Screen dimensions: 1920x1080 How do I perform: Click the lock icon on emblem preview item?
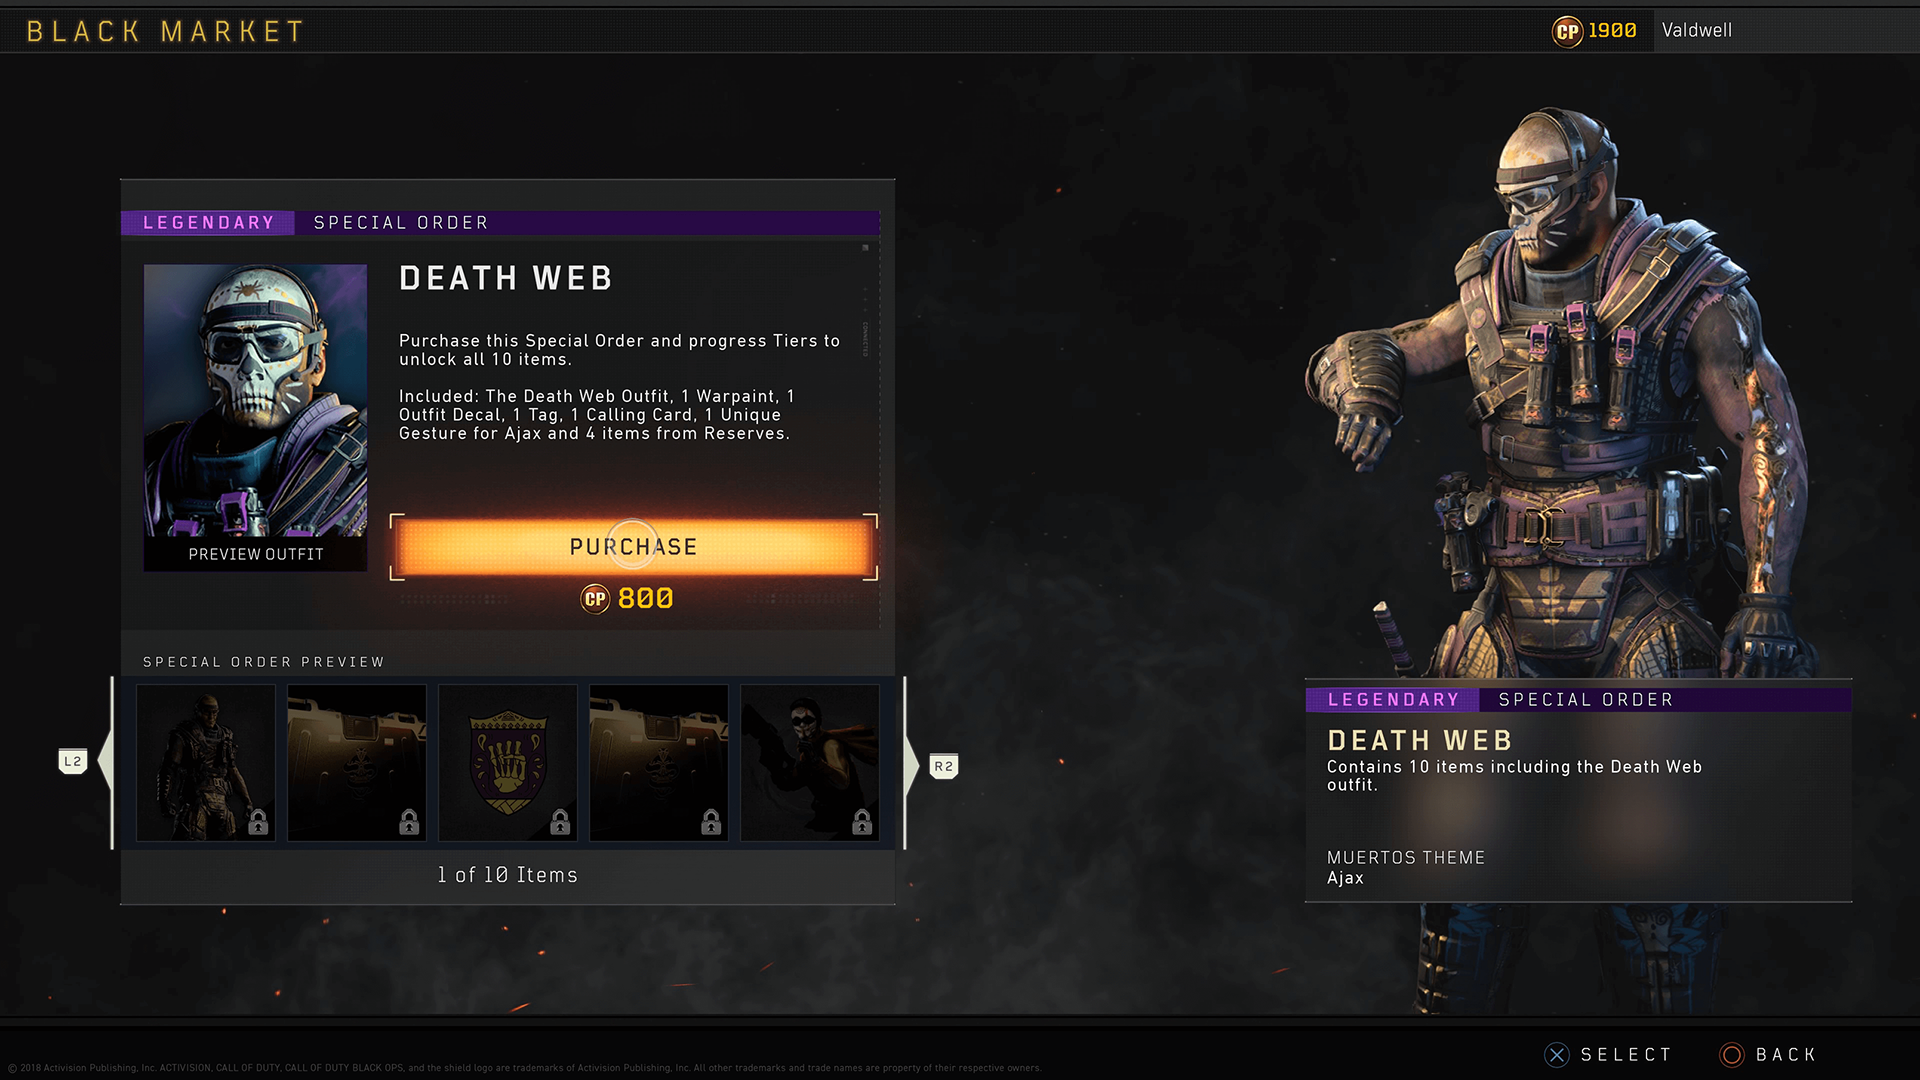pyautogui.click(x=560, y=822)
